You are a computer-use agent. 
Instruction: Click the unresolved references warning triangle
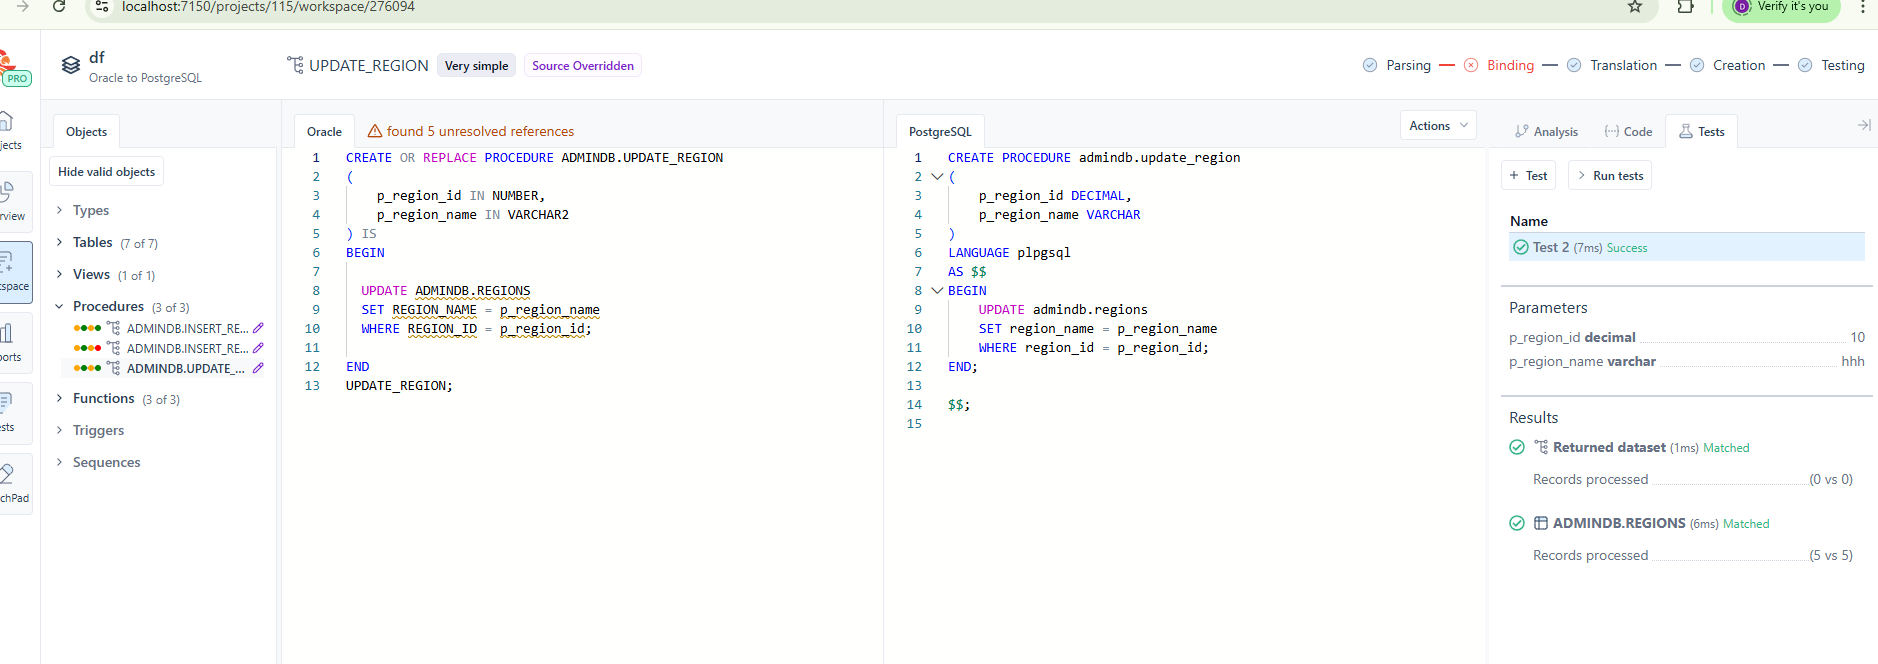pos(375,131)
